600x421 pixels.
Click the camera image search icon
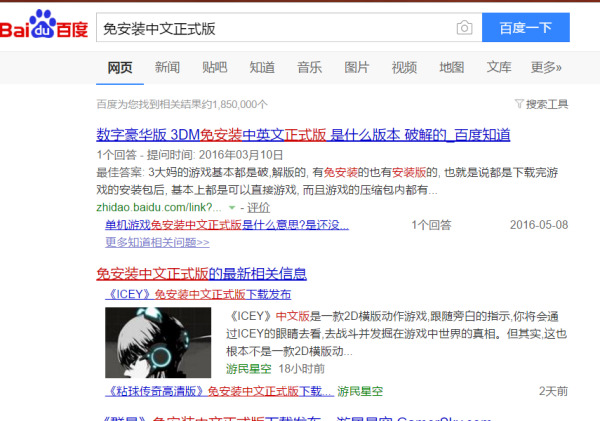tap(464, 28)
